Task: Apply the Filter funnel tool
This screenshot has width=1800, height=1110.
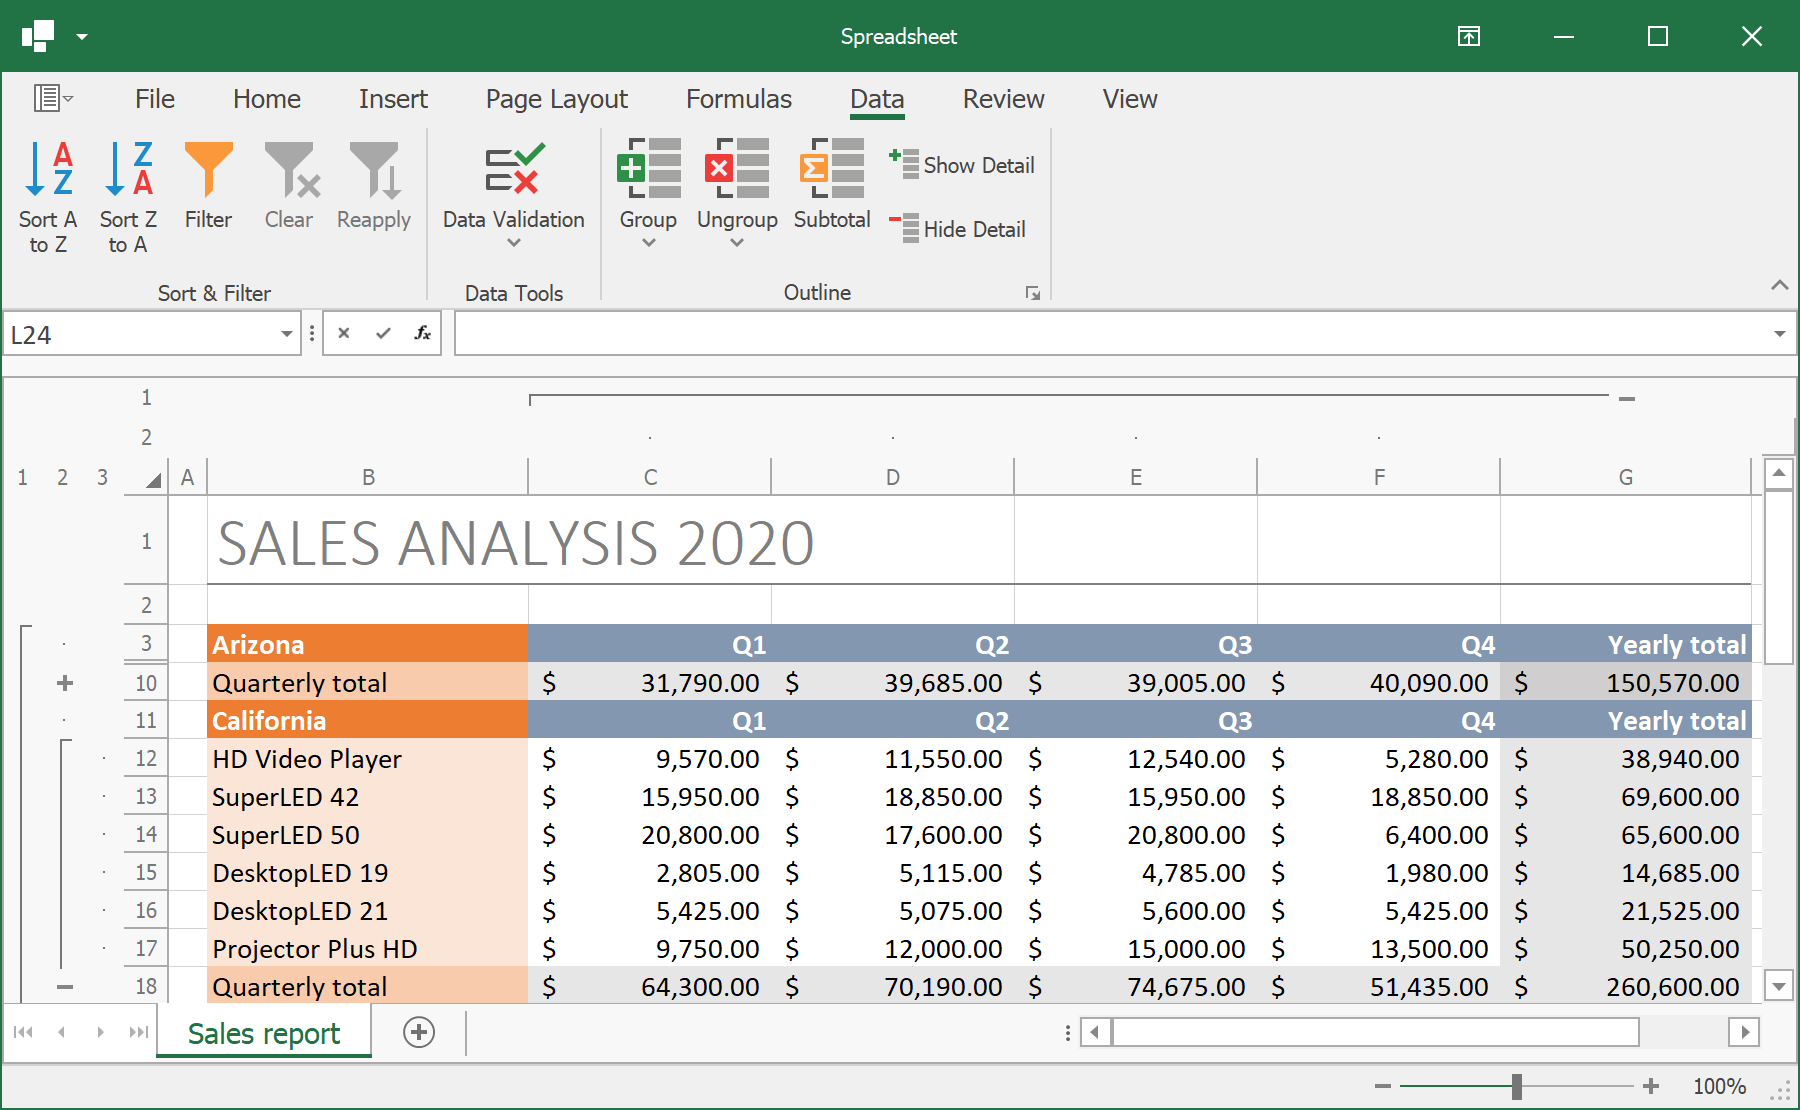Action: pyautogui.click(x=208, y=170)
